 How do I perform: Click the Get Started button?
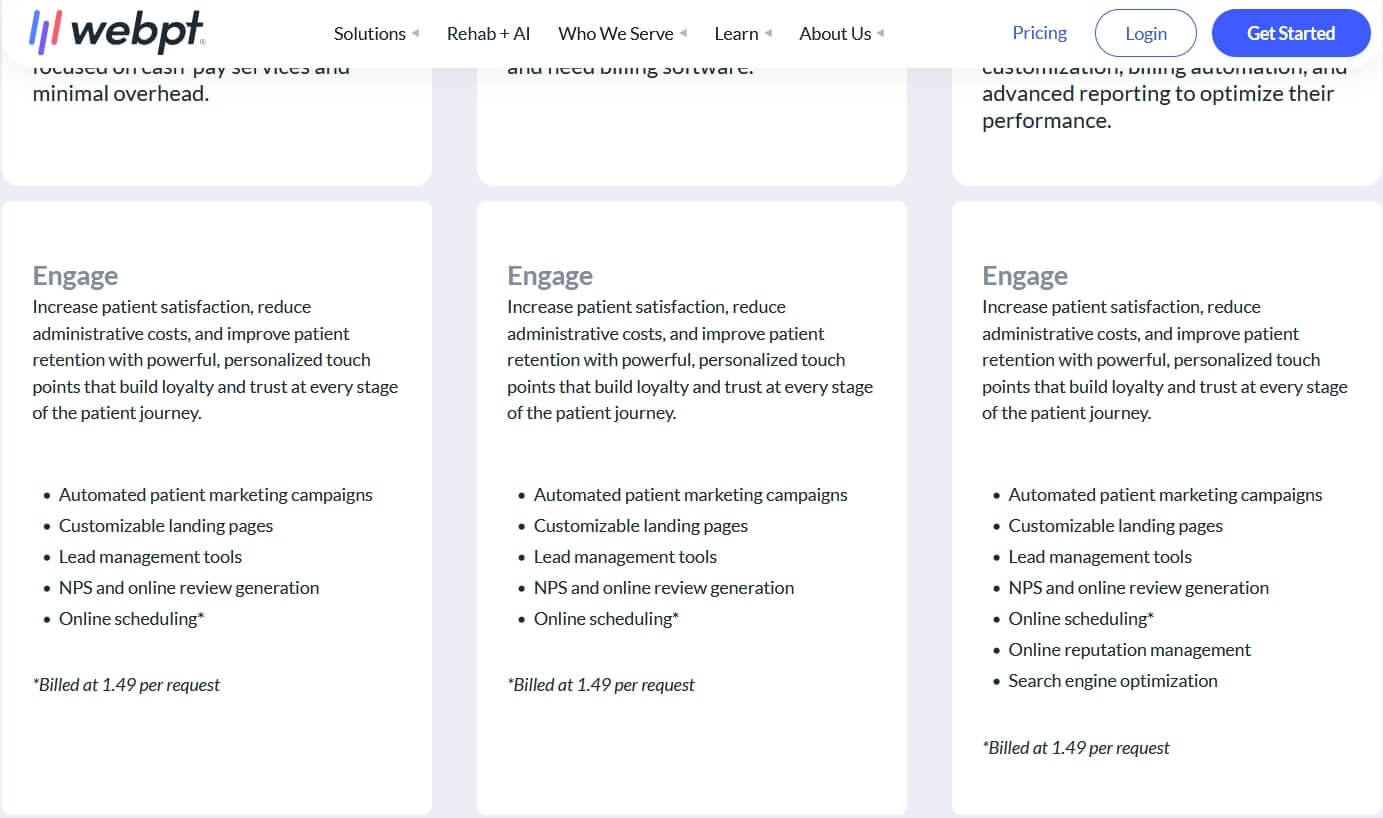pyautogui.click(x=1290, y=32)
